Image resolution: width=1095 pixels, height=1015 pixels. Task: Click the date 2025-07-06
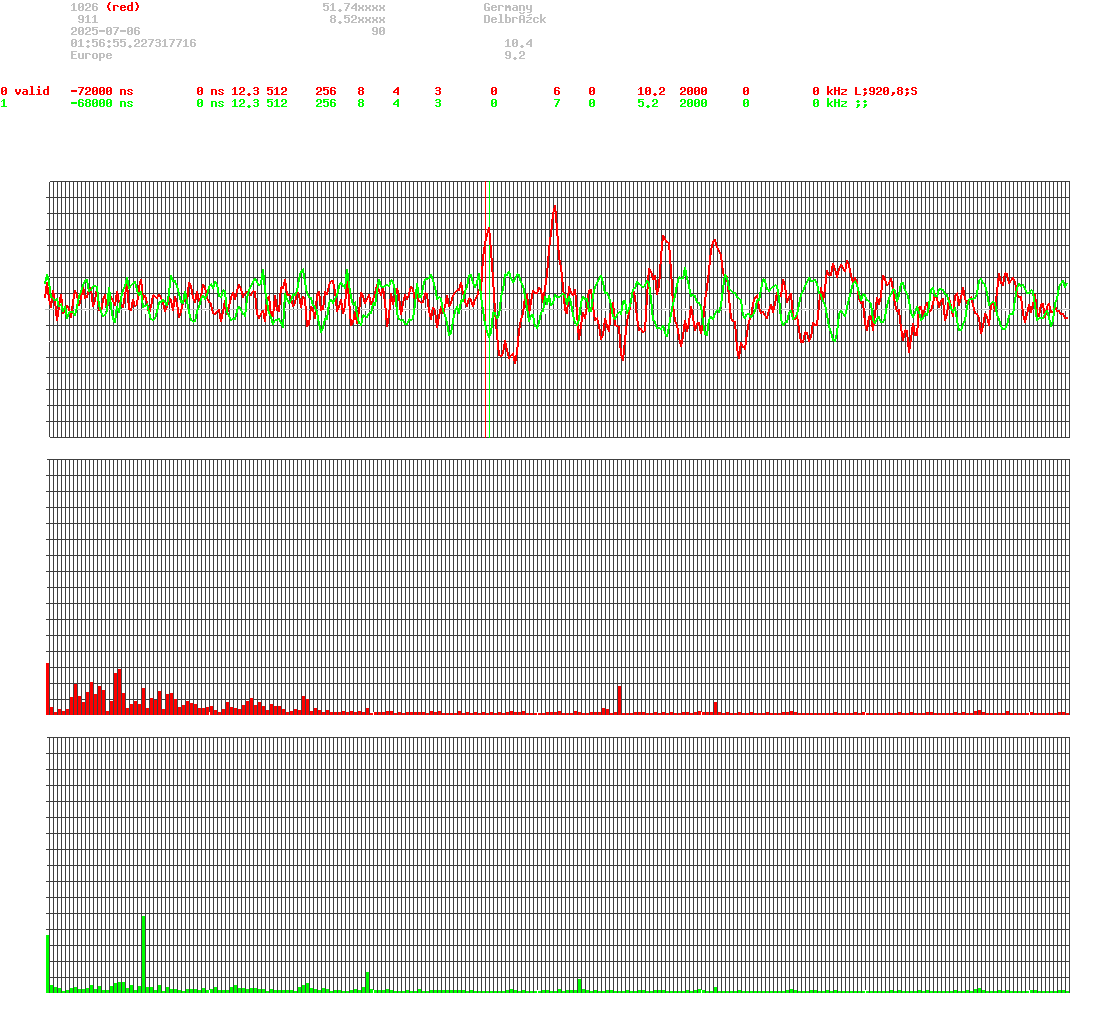point(105,31)
